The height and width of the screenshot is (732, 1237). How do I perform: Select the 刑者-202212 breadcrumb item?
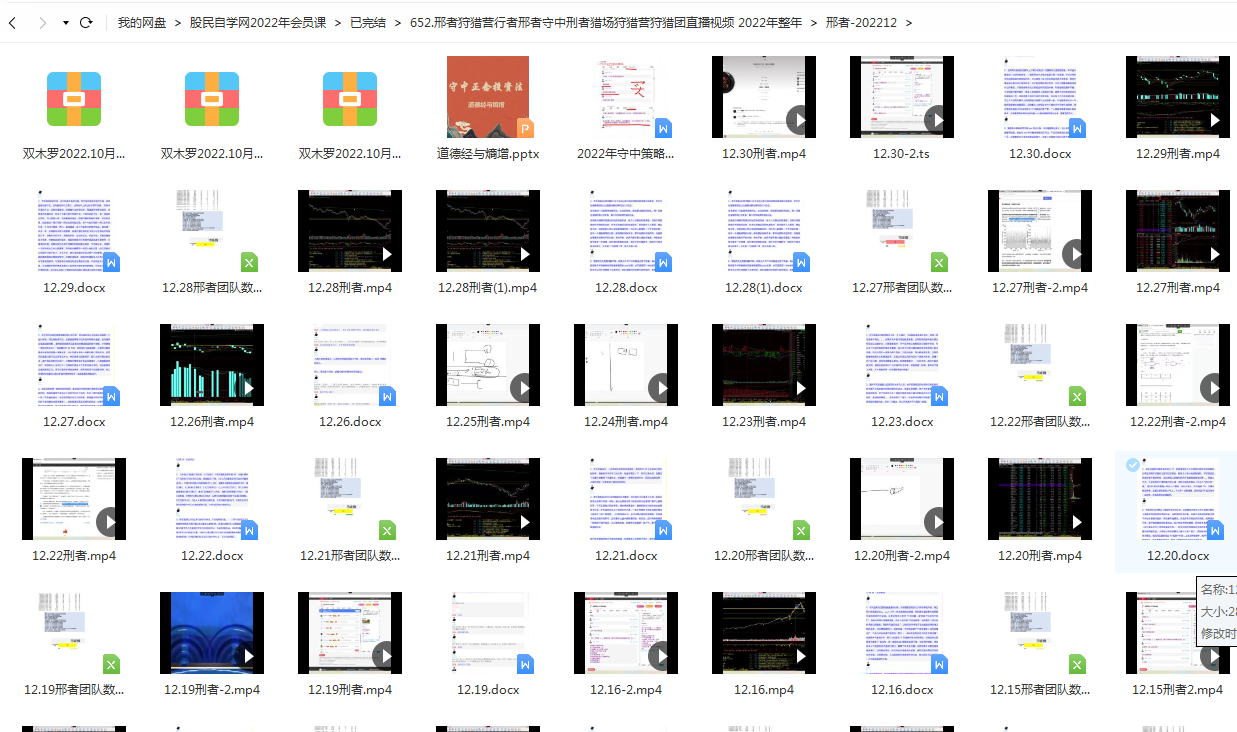861,22
